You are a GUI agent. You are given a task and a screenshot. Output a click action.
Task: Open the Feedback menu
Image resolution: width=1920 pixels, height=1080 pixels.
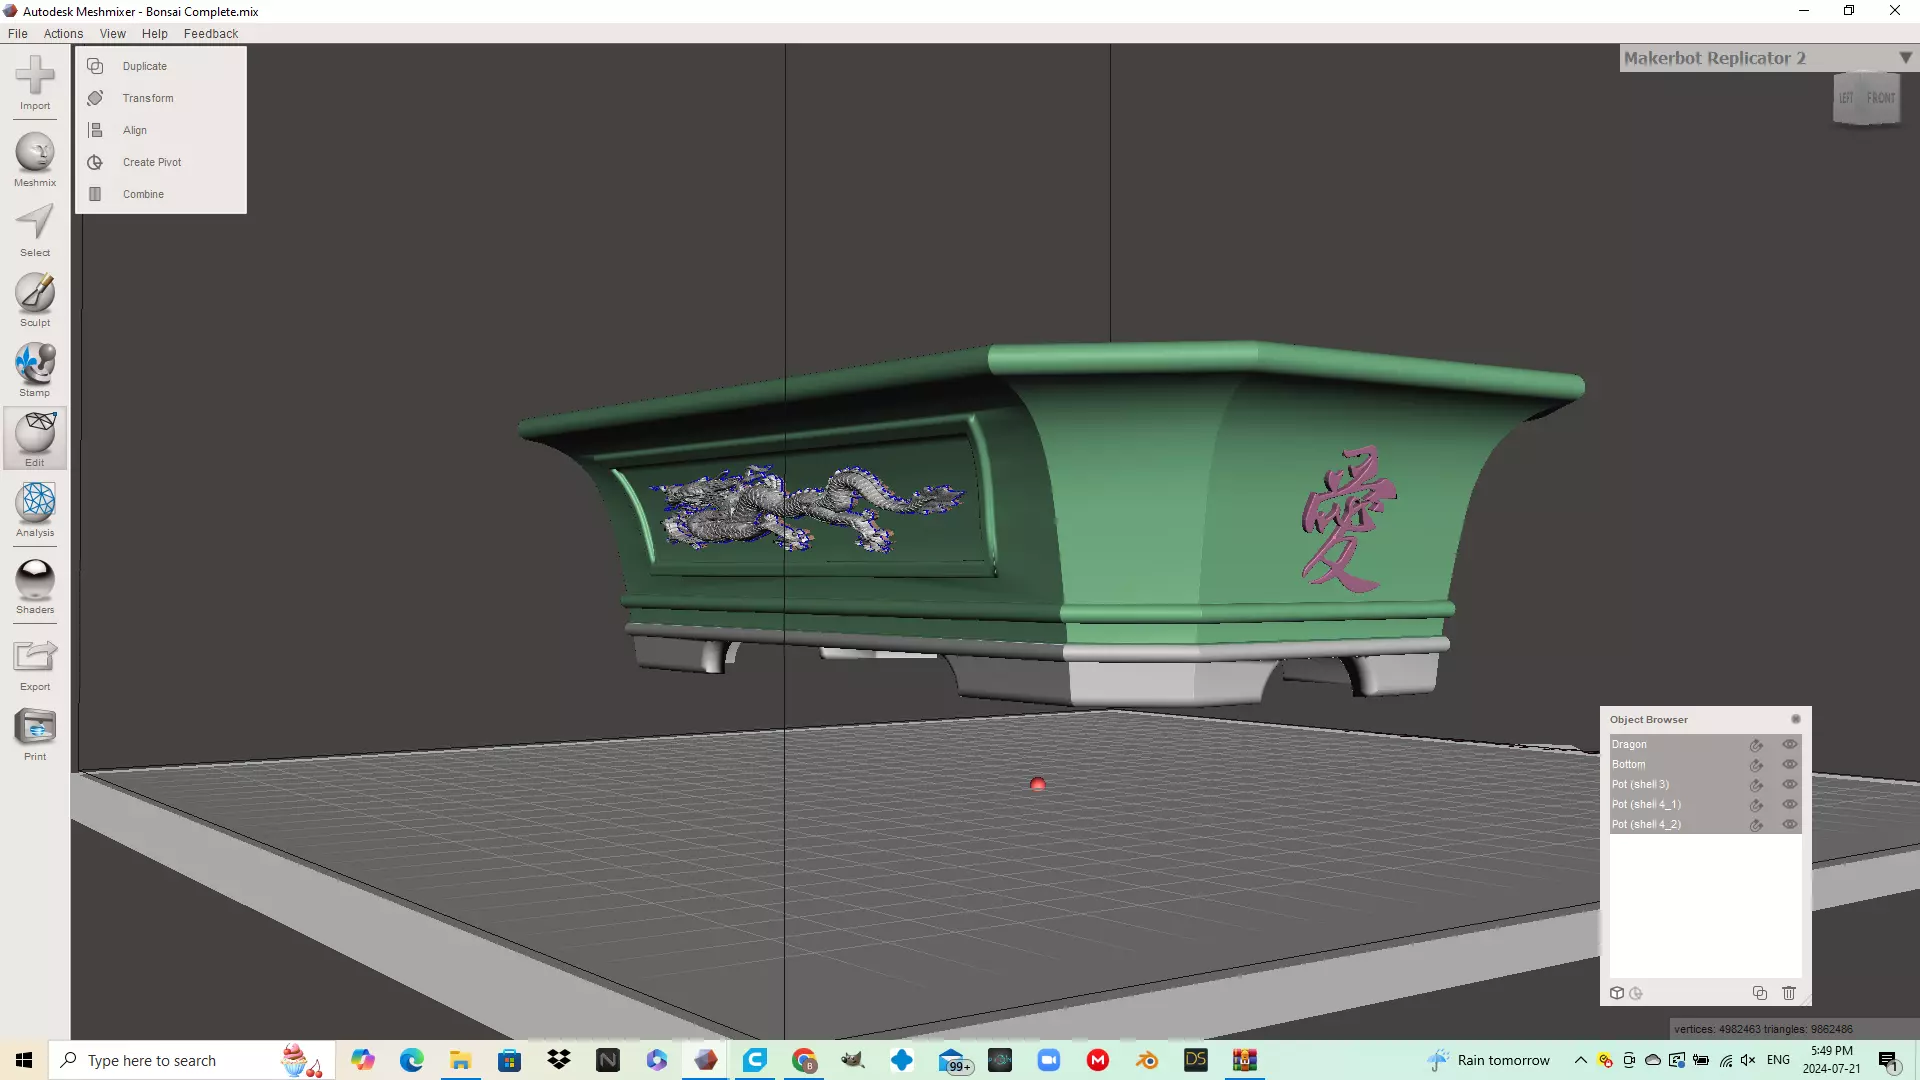211,33
